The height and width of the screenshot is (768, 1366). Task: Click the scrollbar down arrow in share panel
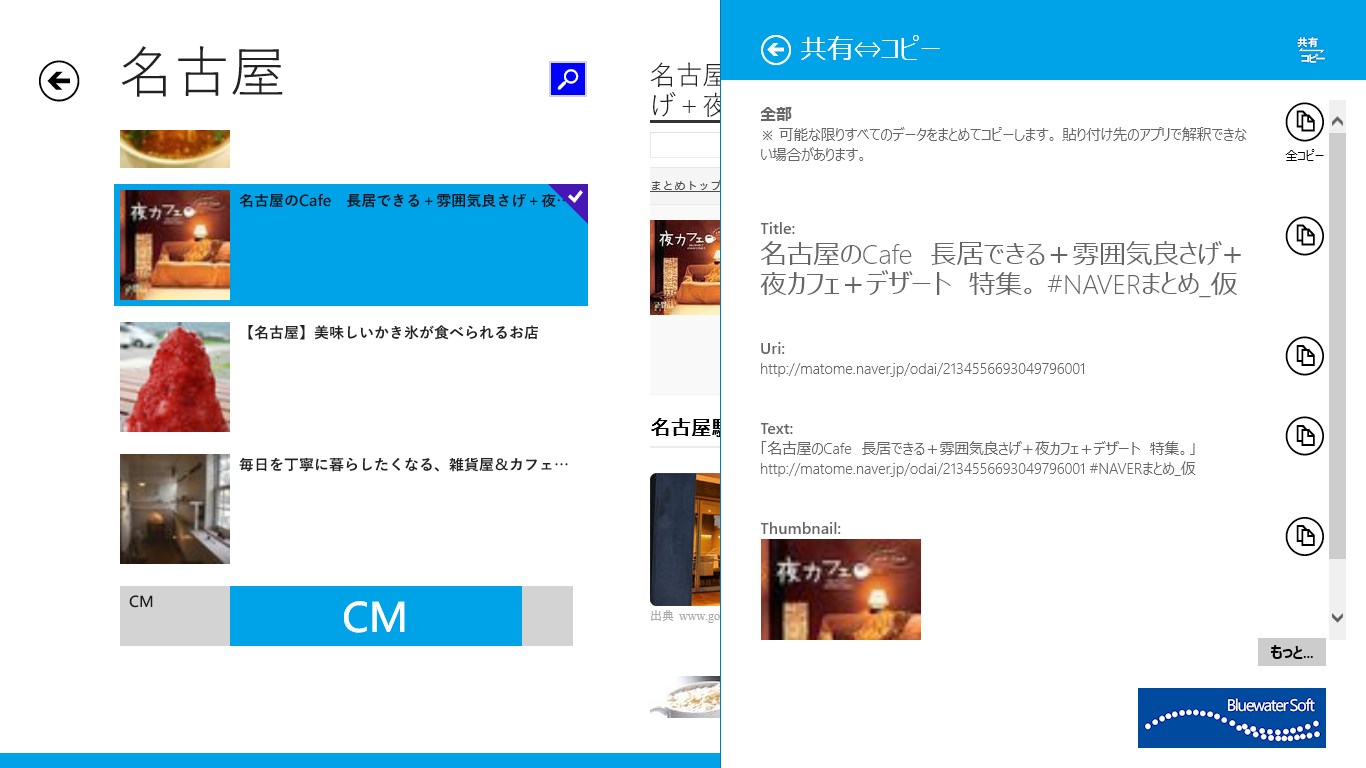(x=1337, y=618)
